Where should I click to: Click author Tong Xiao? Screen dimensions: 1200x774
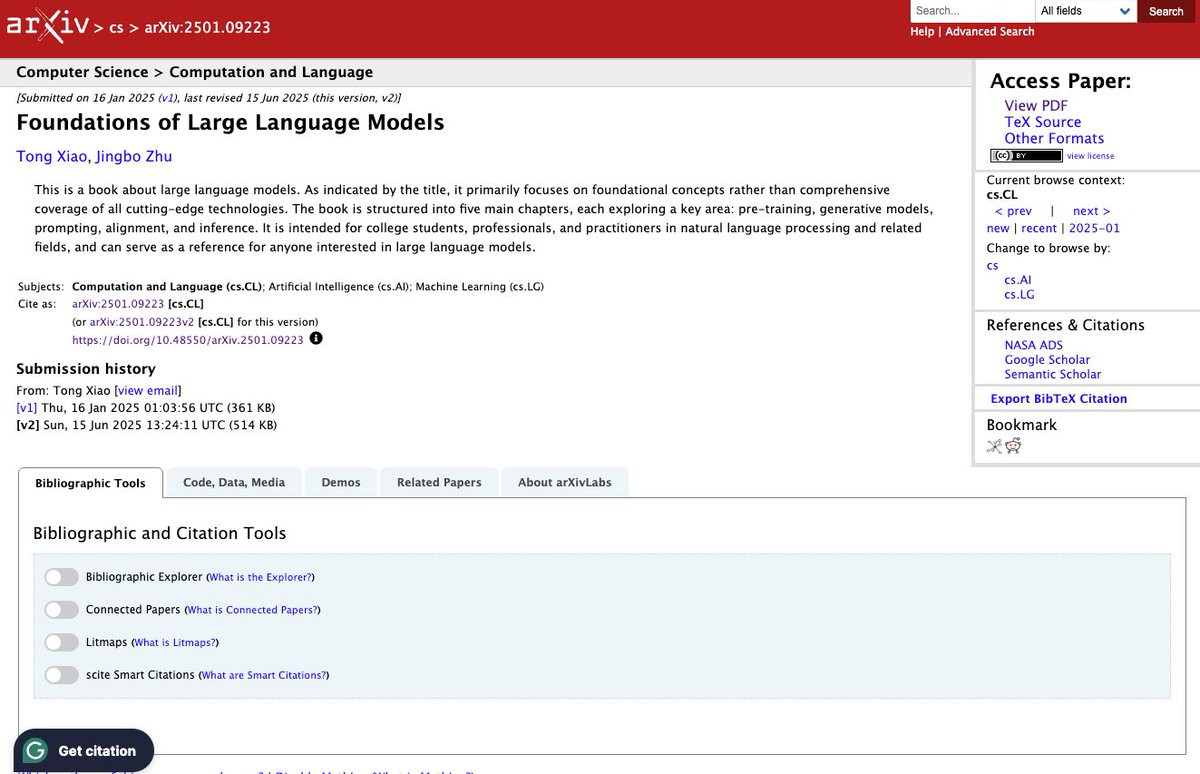(x=50, y=156)
